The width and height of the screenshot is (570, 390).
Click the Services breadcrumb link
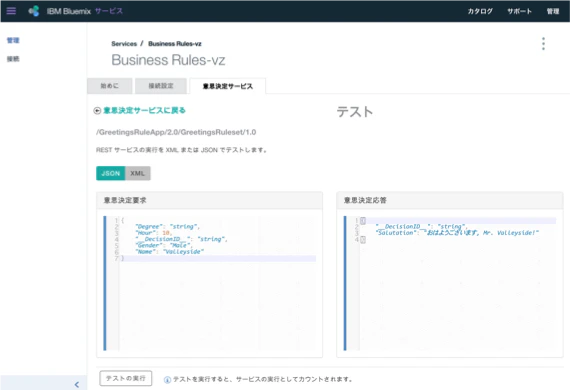point(124,44)
